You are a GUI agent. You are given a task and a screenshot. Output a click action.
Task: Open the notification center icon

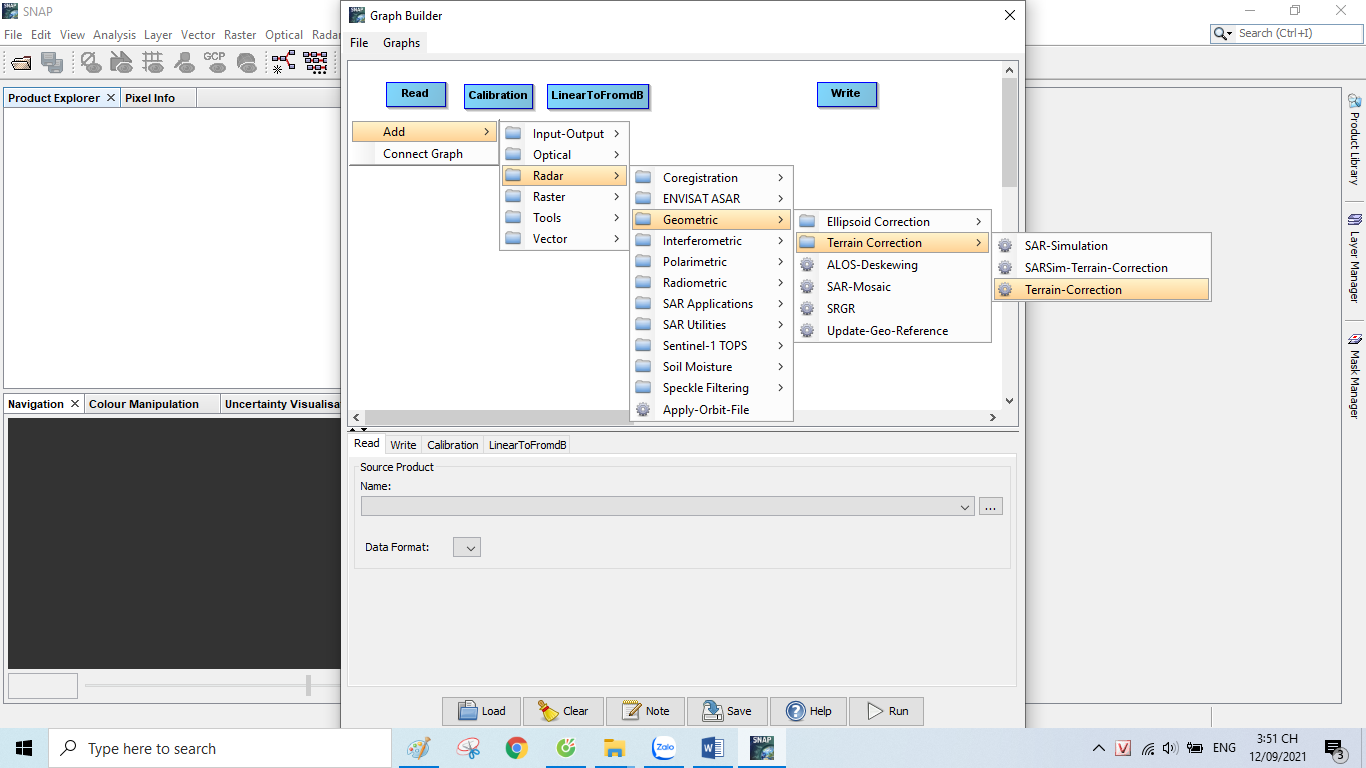pyautogui.click(x=1334, y=749)
